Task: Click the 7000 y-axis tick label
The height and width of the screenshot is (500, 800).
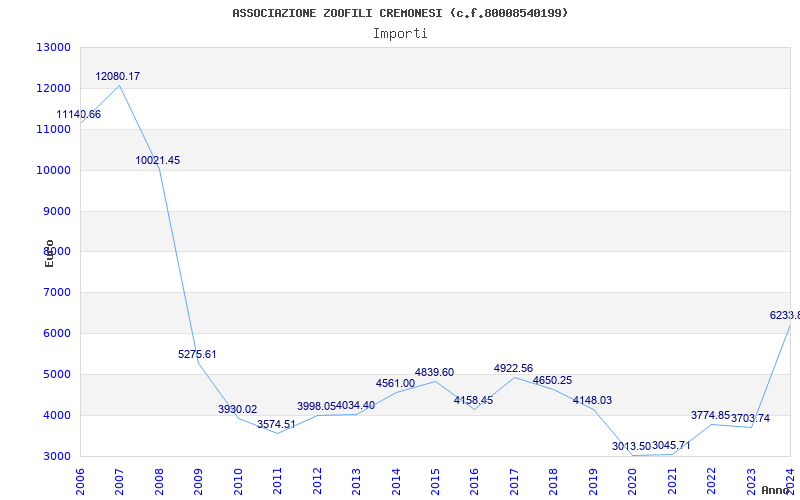Action: coord(56,292)
